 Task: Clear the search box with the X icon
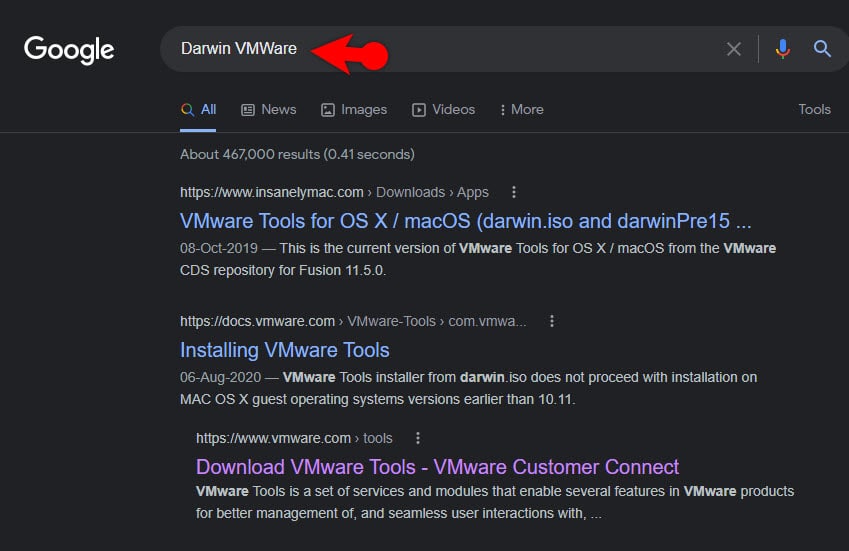734,49
